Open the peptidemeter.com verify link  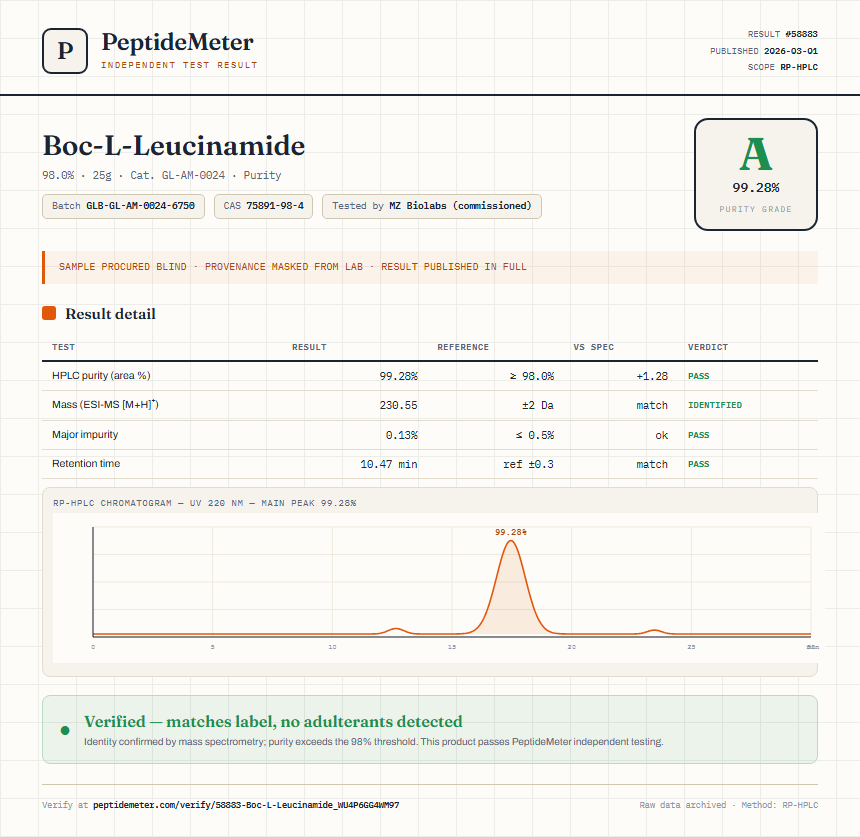point(246,805)
